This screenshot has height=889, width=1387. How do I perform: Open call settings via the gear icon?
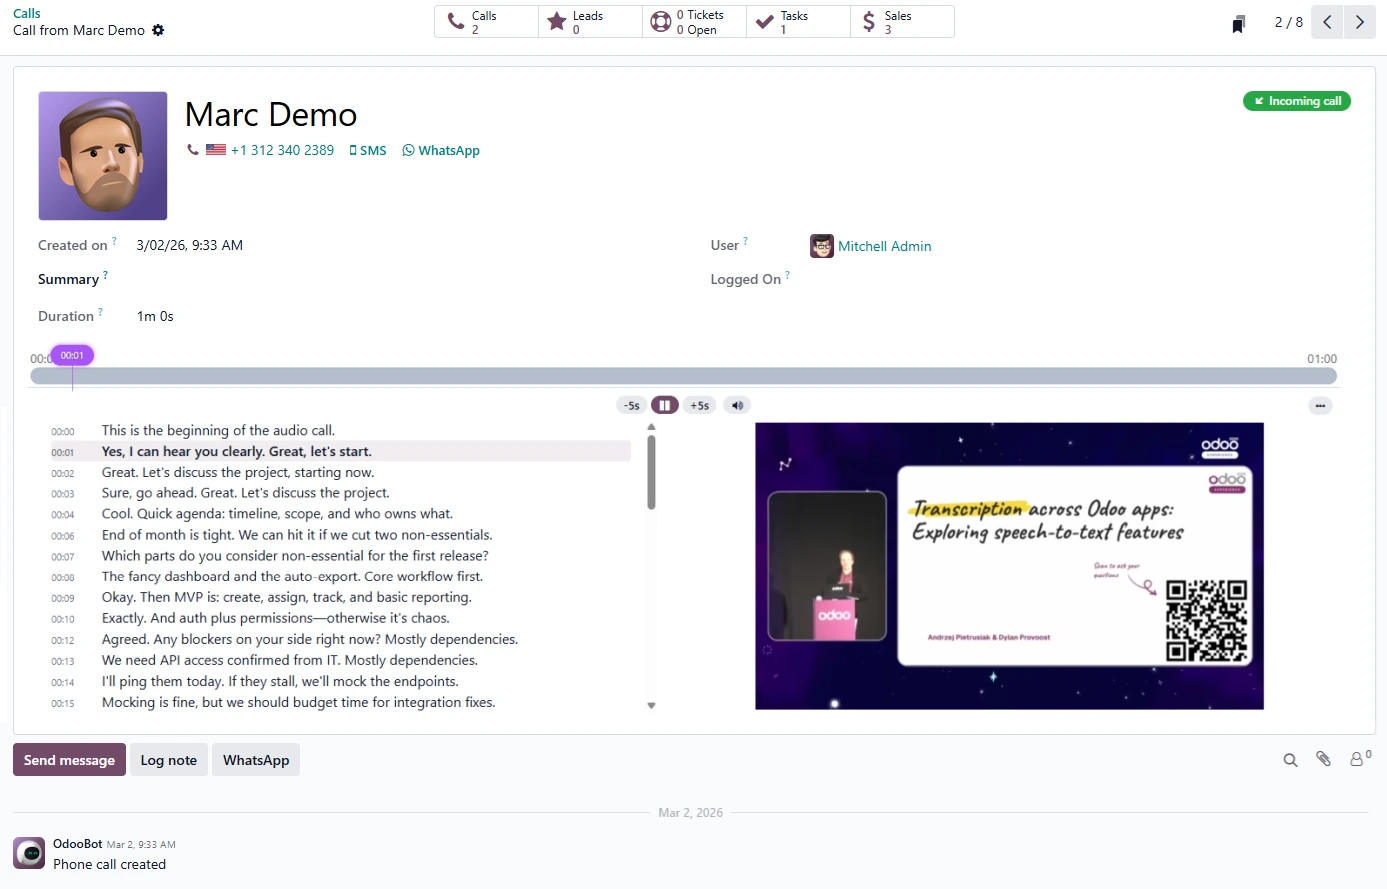[x=158, y=31]
